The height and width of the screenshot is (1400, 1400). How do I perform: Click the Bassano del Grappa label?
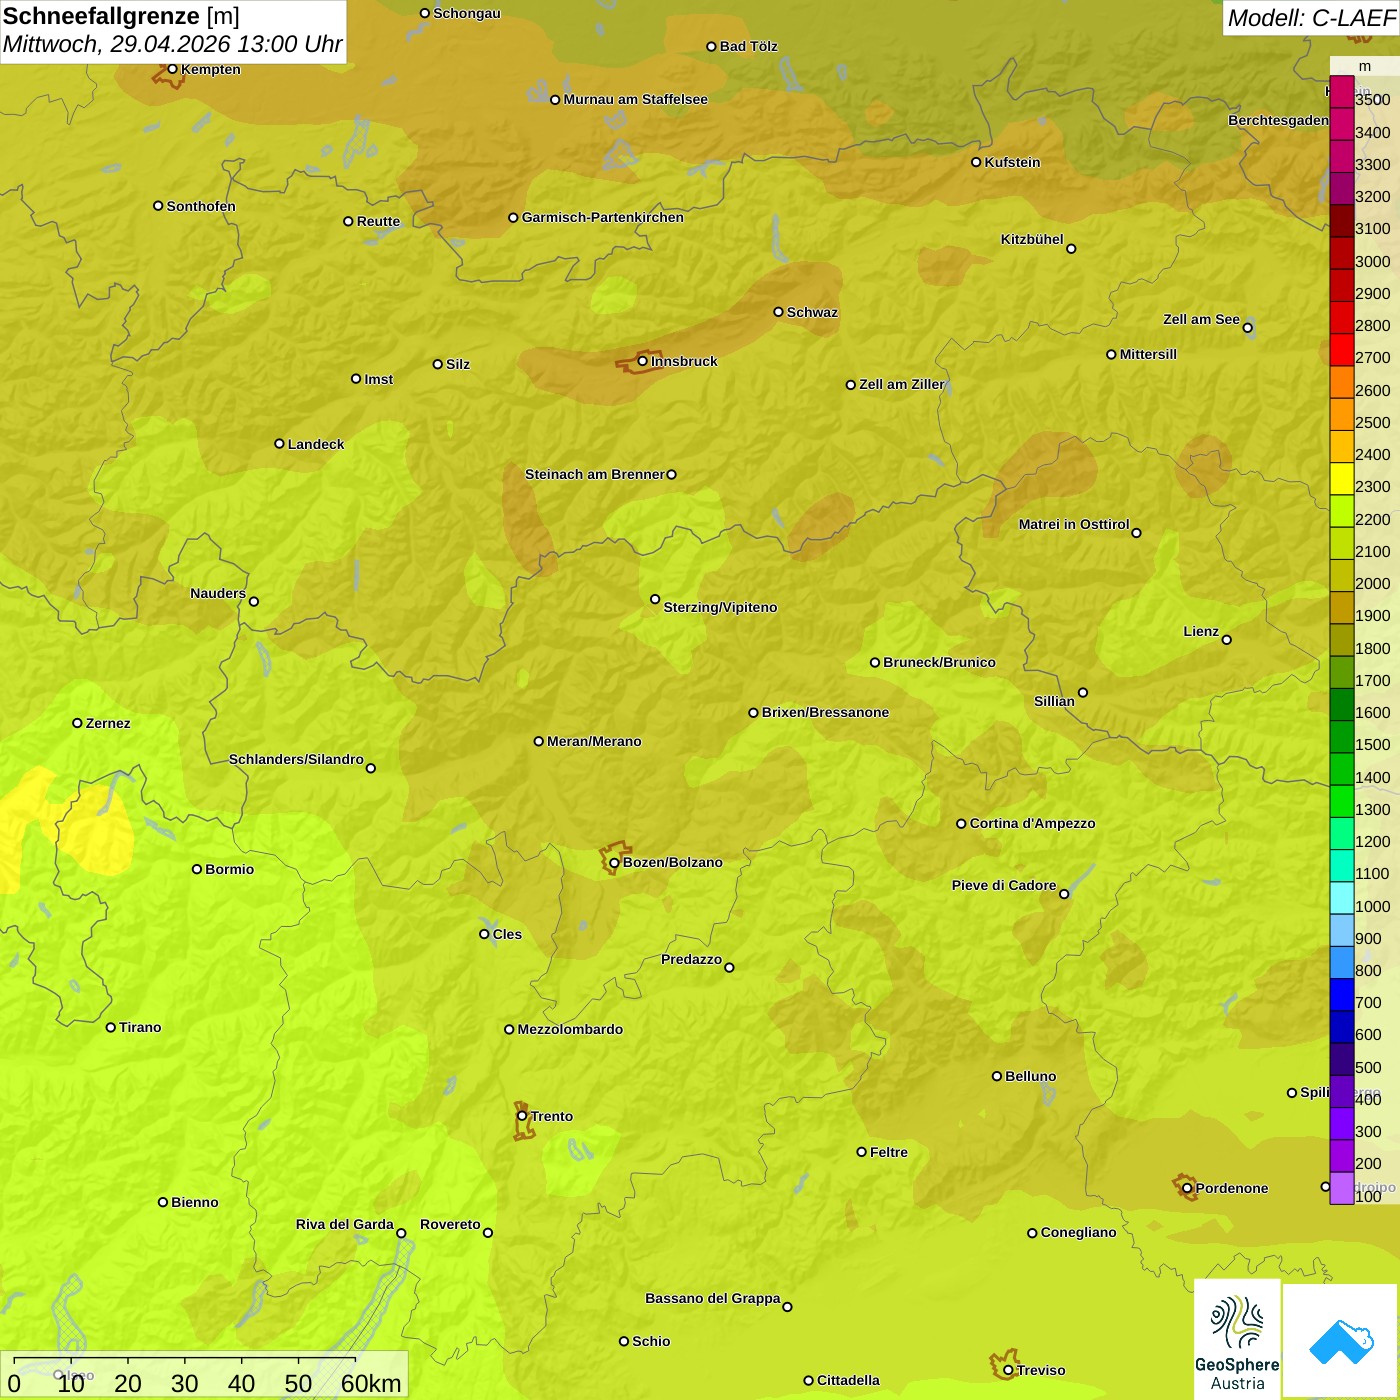[713, 1298]
